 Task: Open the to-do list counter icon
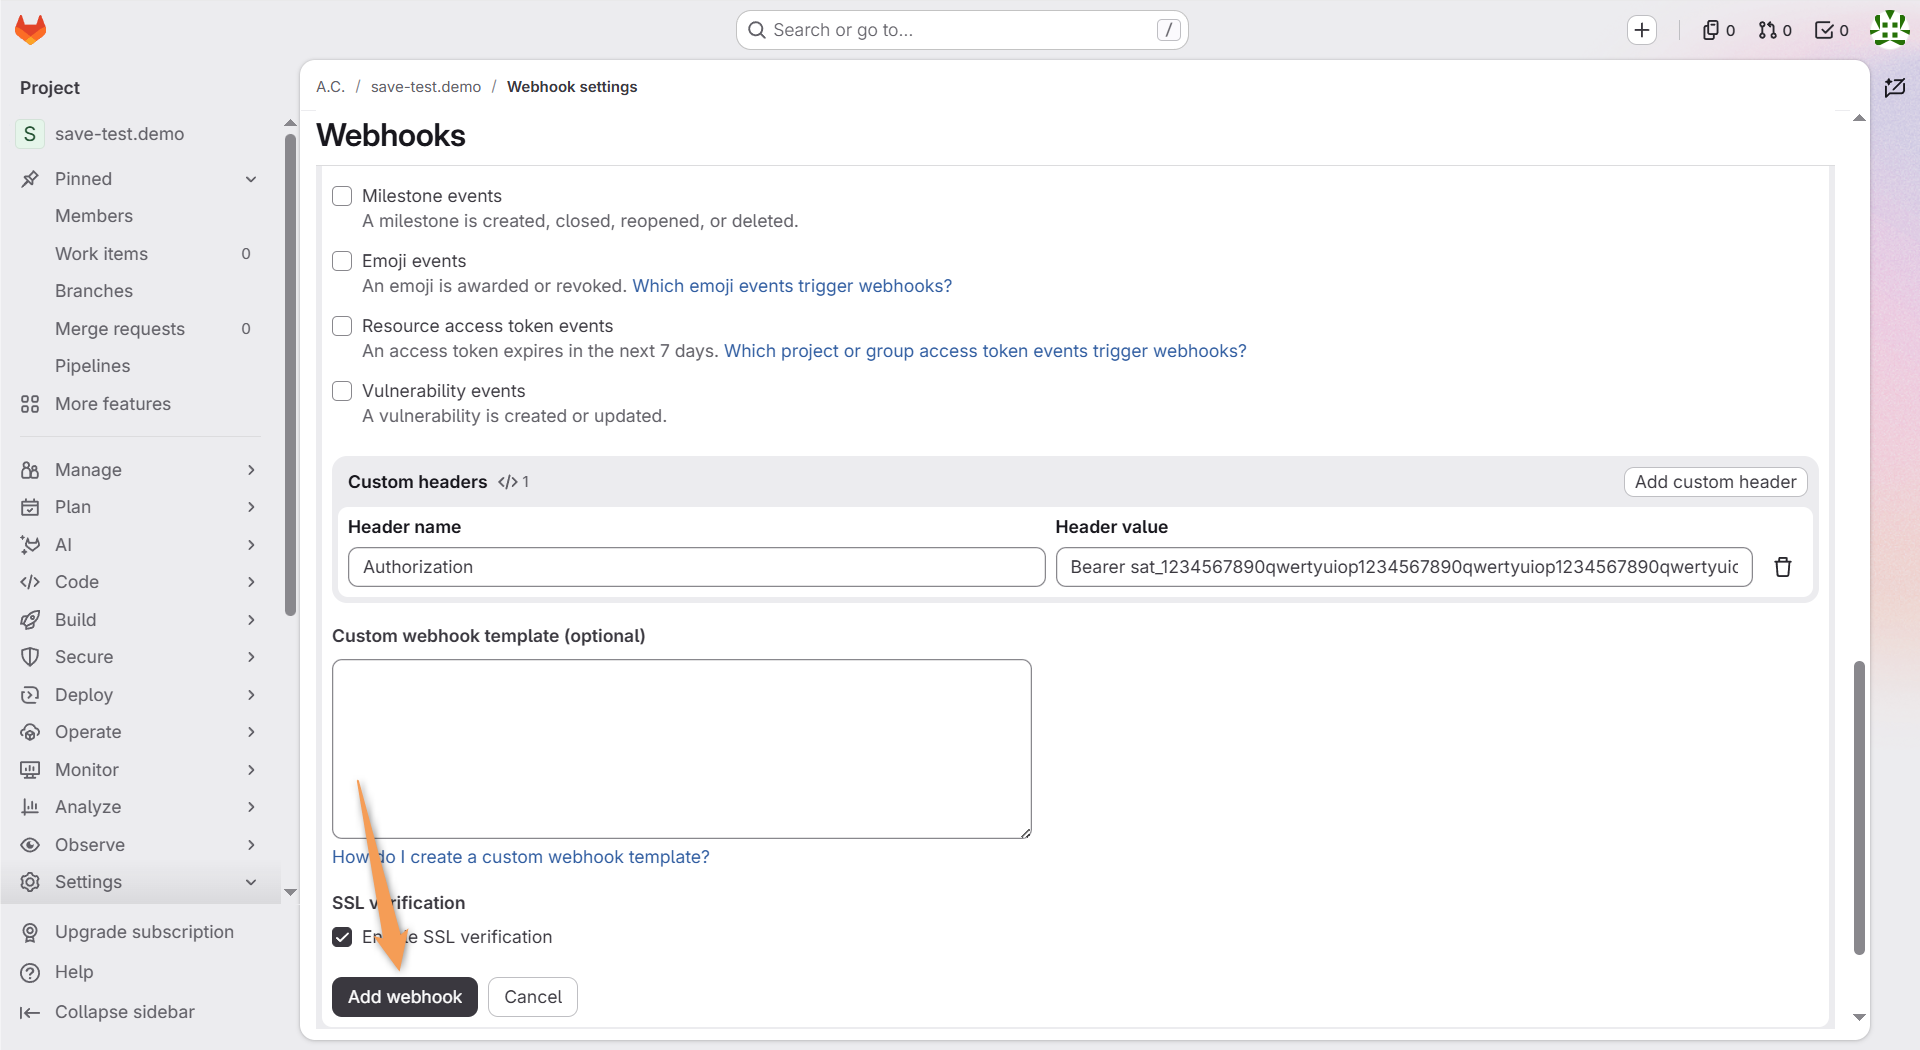tap(1832, 30)
